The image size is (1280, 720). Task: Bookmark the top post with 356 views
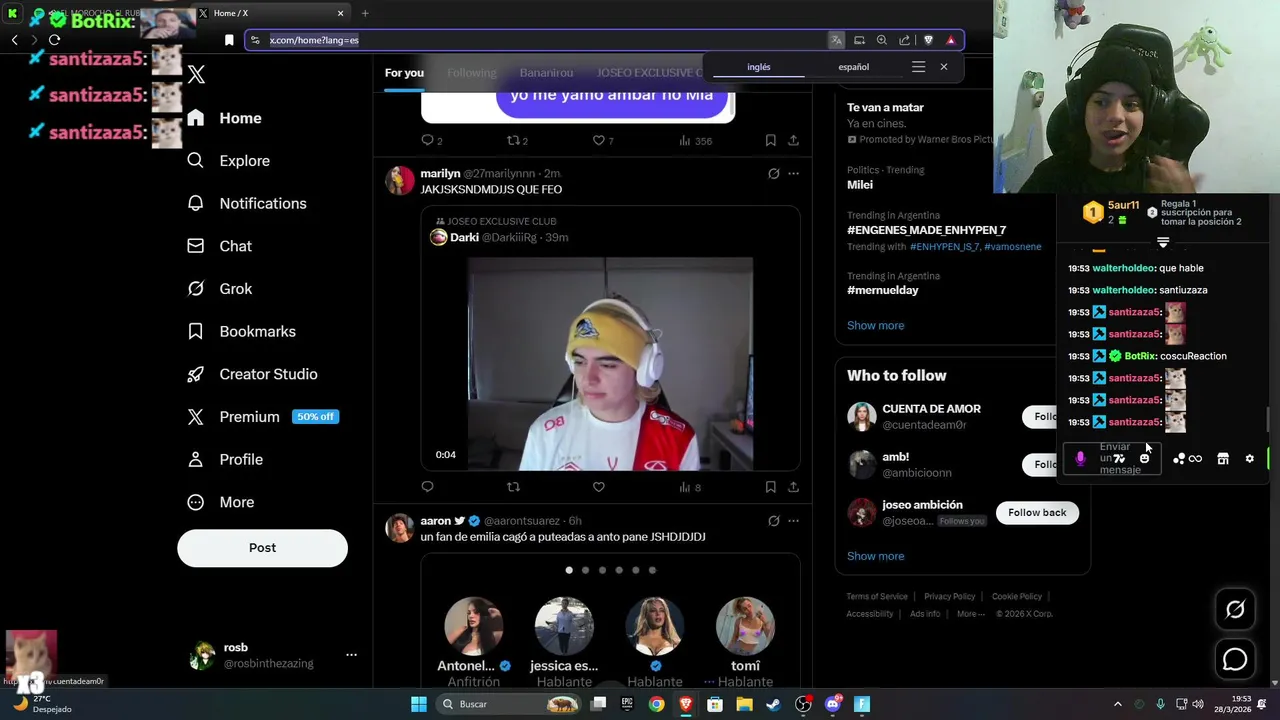[770, 140]
